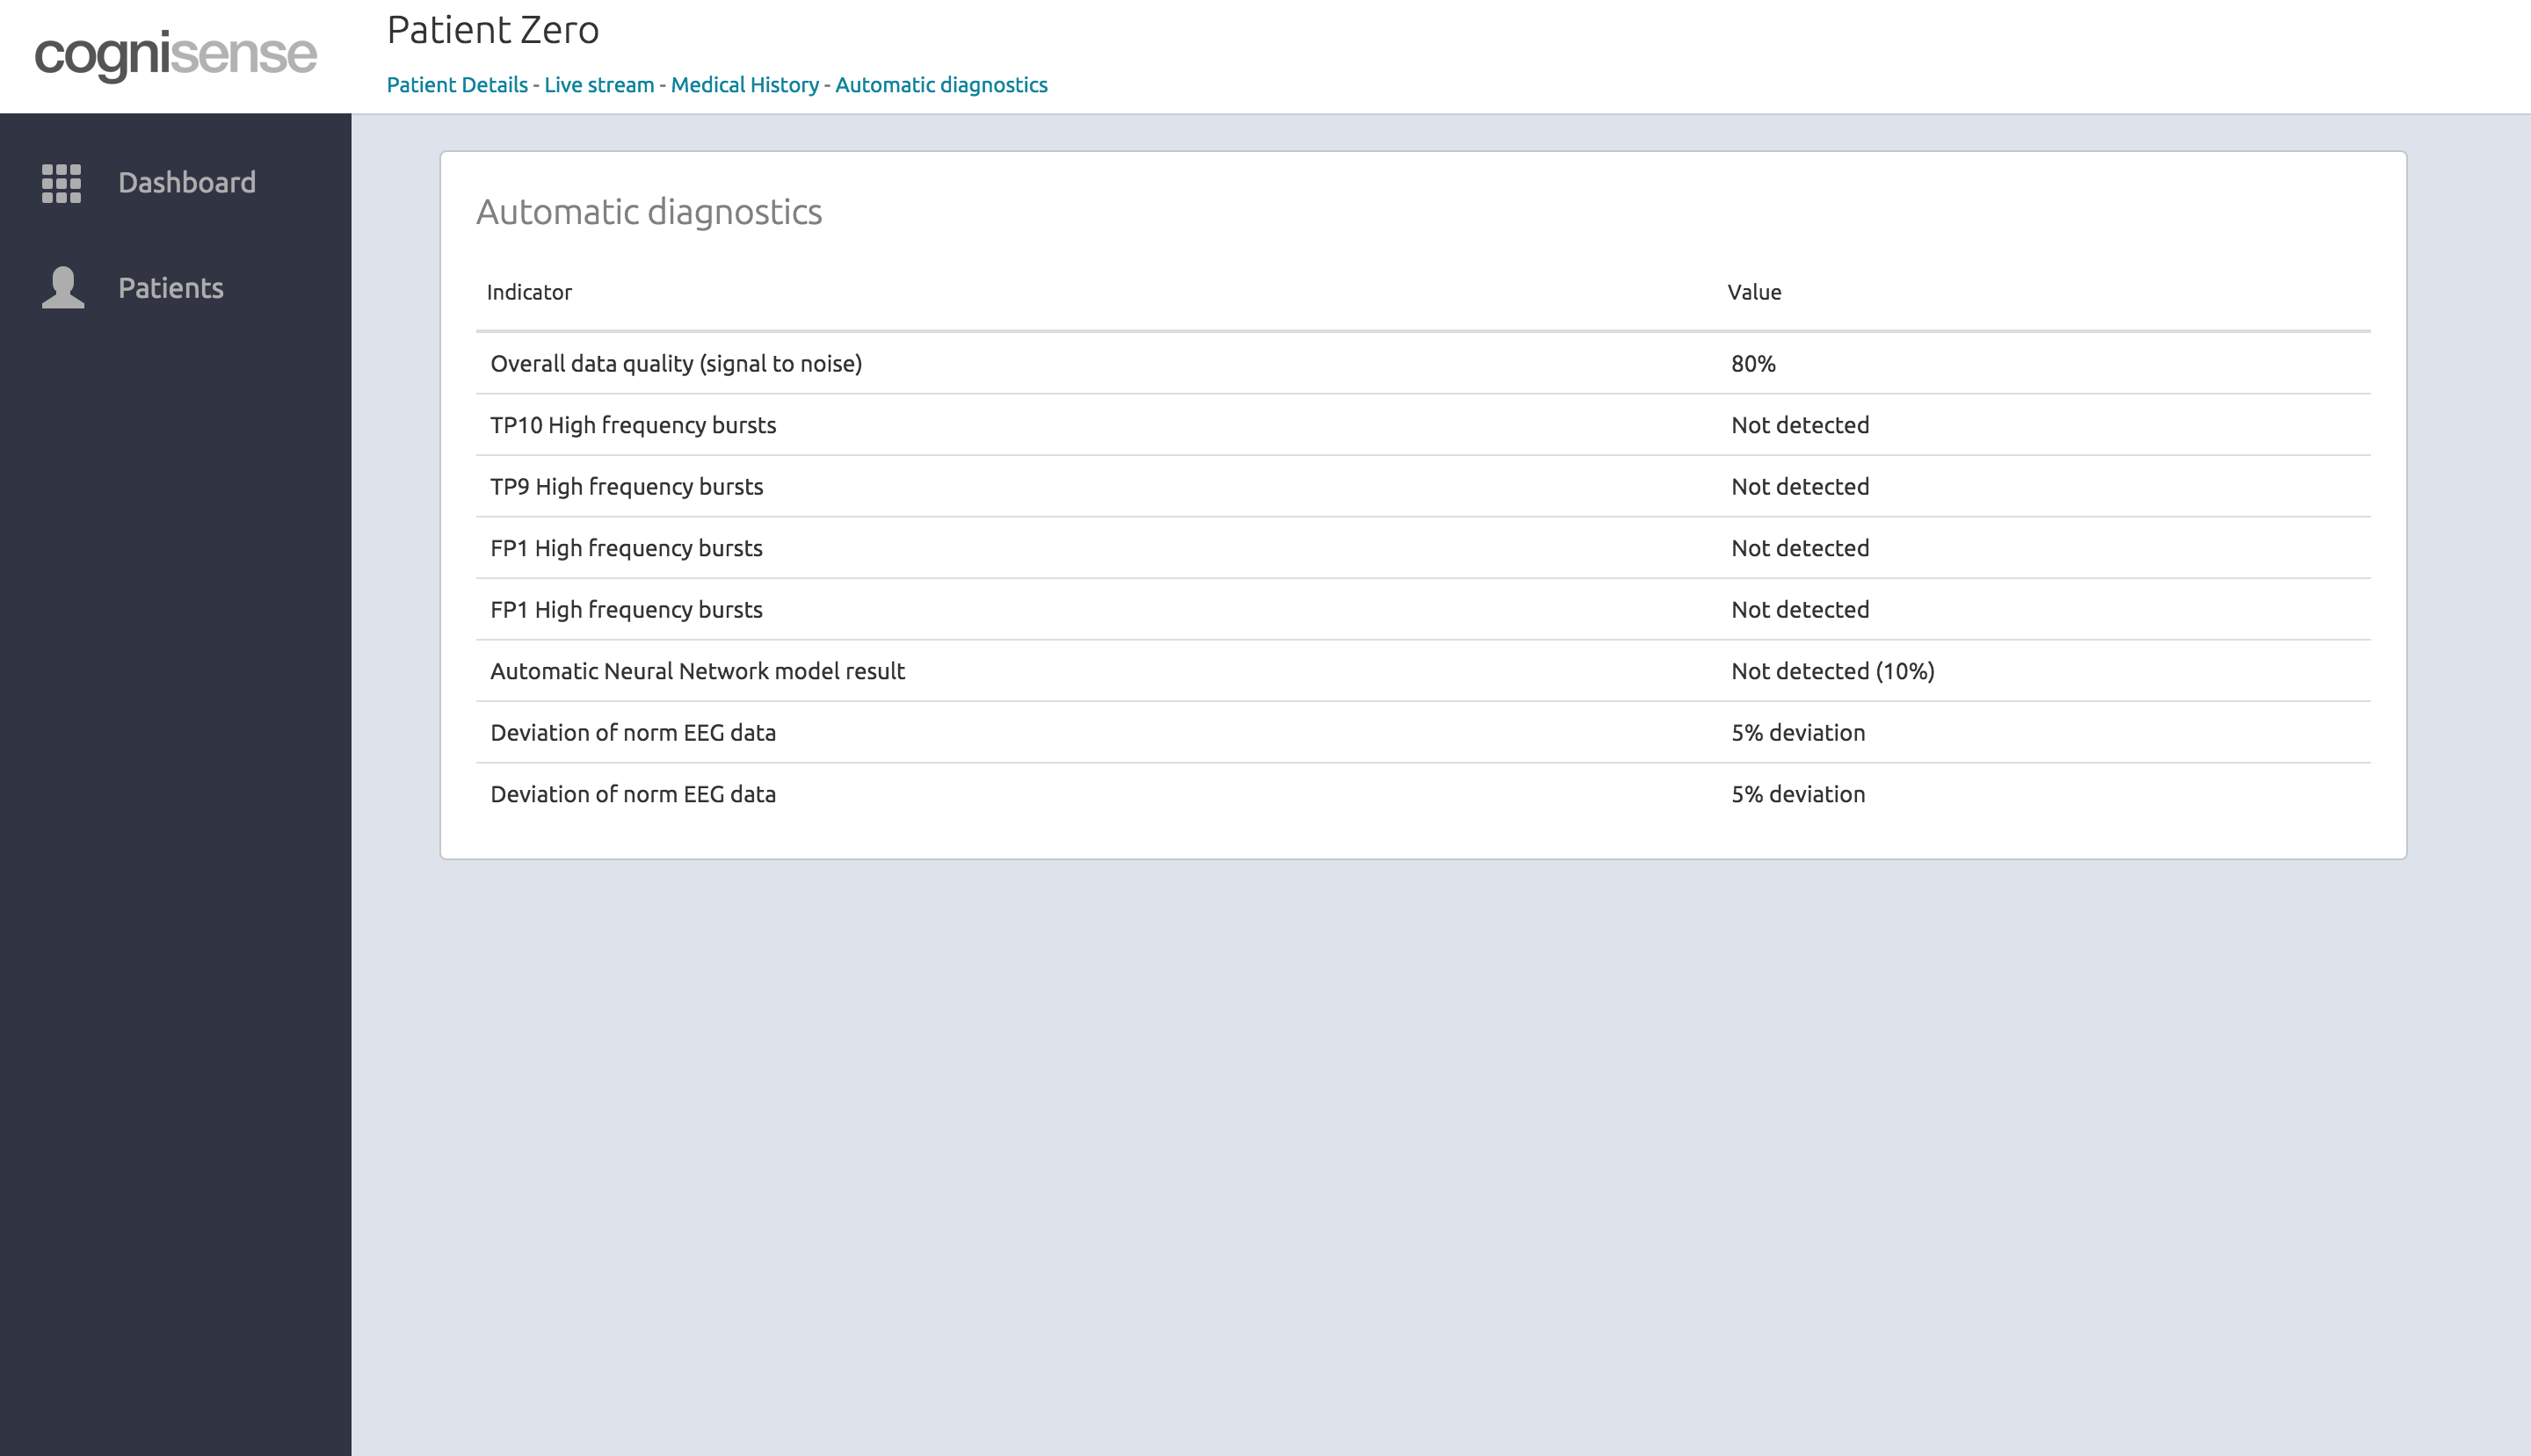Screen dimensions: 2531x1456
Task: Click the 80% quality value
Action: point(1753,364)
